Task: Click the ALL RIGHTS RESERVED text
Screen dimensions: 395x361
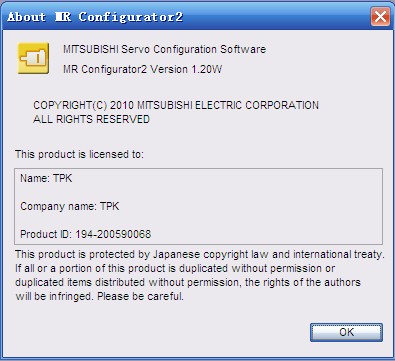Action: [x=91, y=119]
